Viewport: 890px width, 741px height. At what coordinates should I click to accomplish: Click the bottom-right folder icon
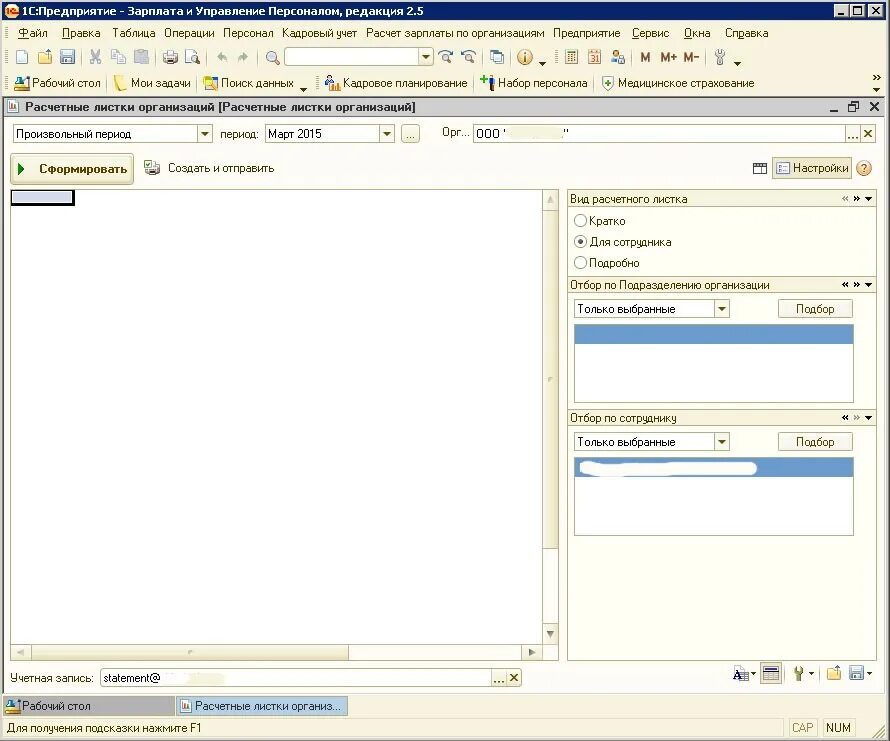(x=834, y=673)
